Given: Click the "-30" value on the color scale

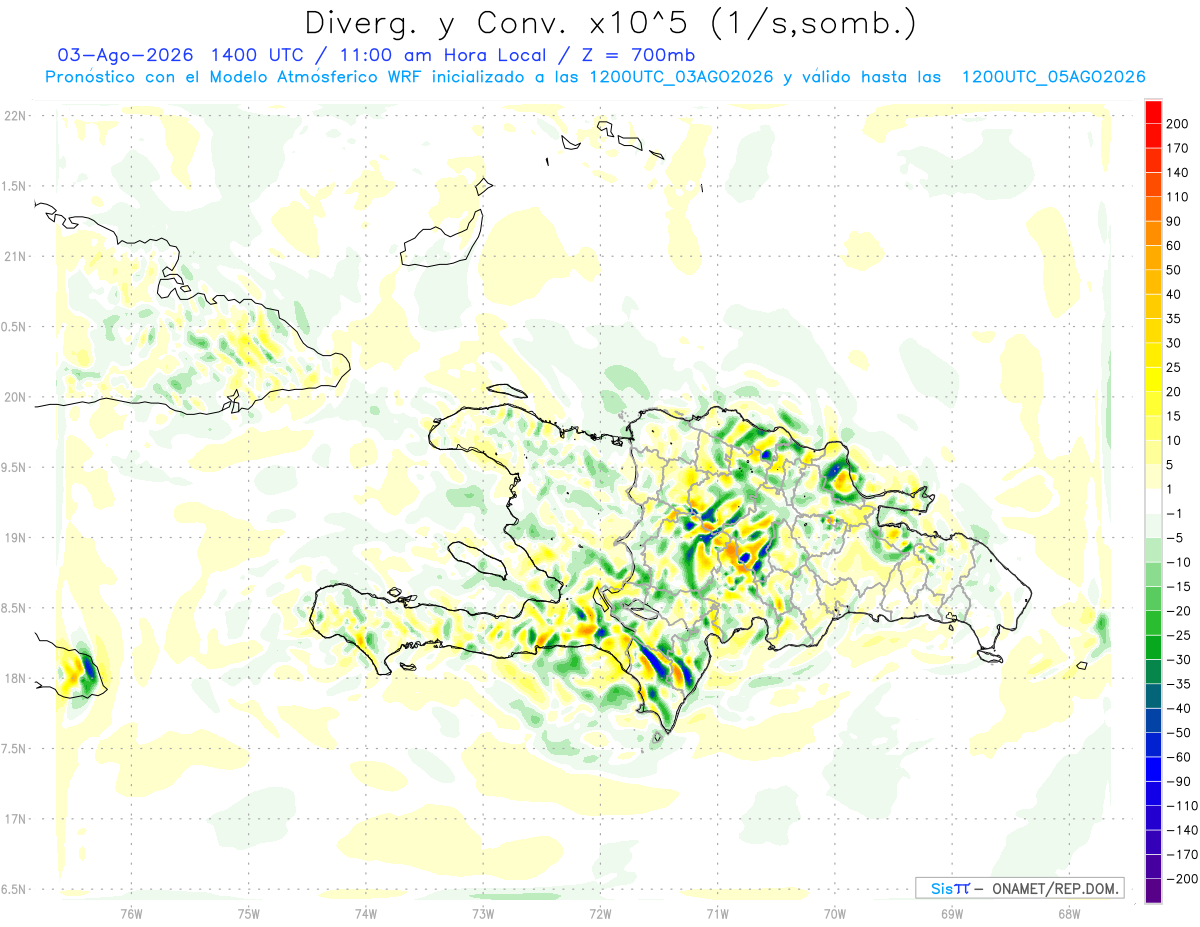Looking at the screenshot, I should click(1179, 659).
